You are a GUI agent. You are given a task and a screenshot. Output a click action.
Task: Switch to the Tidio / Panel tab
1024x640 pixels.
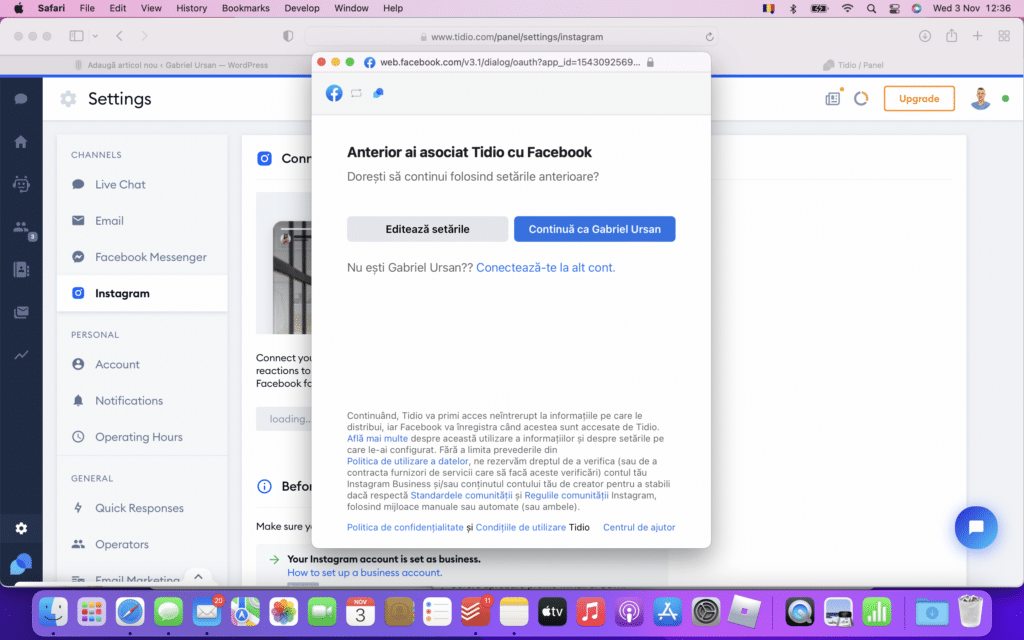(x=853, y=65)
